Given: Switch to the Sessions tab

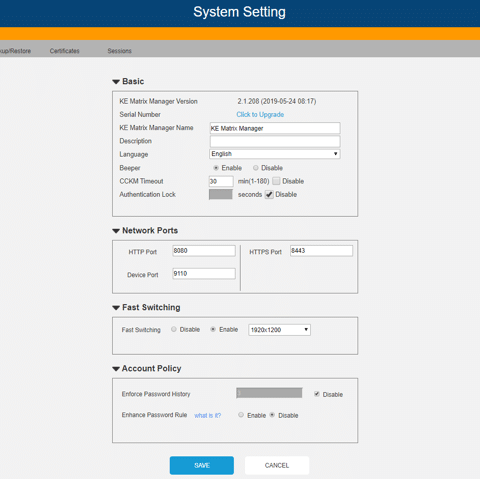Looking at the screenshot, I should [119, 51].
